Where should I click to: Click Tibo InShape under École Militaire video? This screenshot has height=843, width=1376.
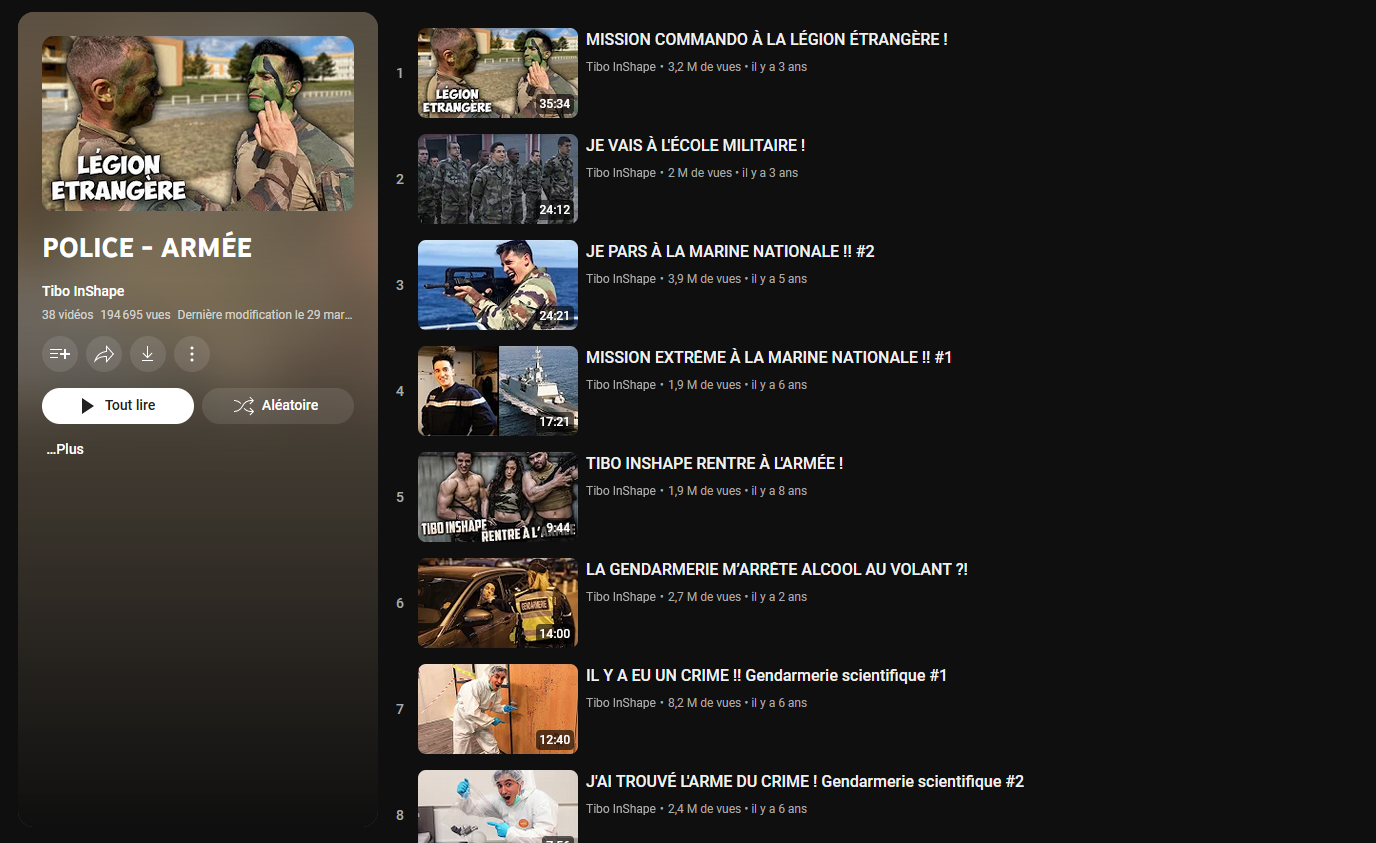(621, 173)
